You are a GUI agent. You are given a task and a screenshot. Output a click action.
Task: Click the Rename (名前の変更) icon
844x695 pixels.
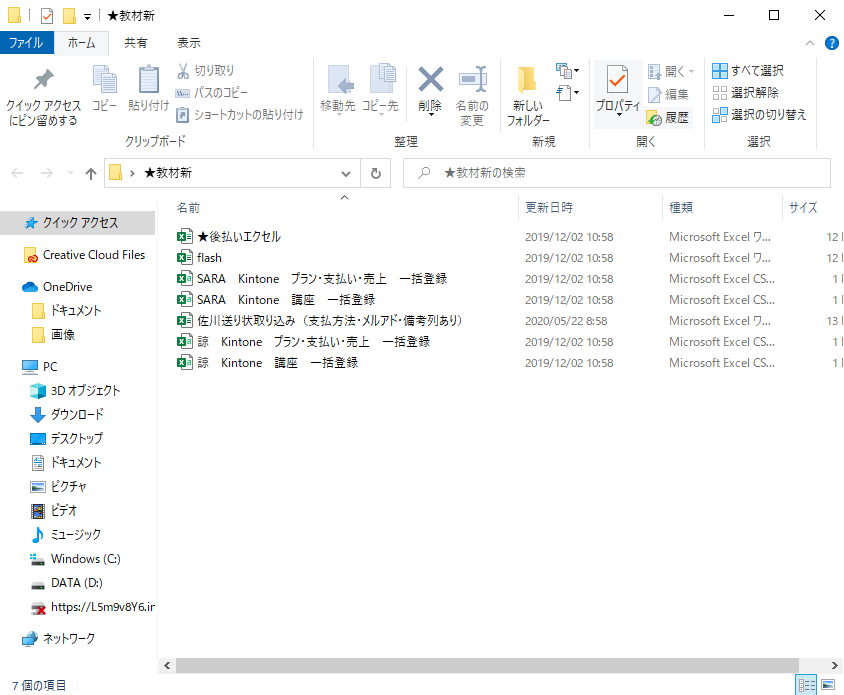(x=471, y=81)
